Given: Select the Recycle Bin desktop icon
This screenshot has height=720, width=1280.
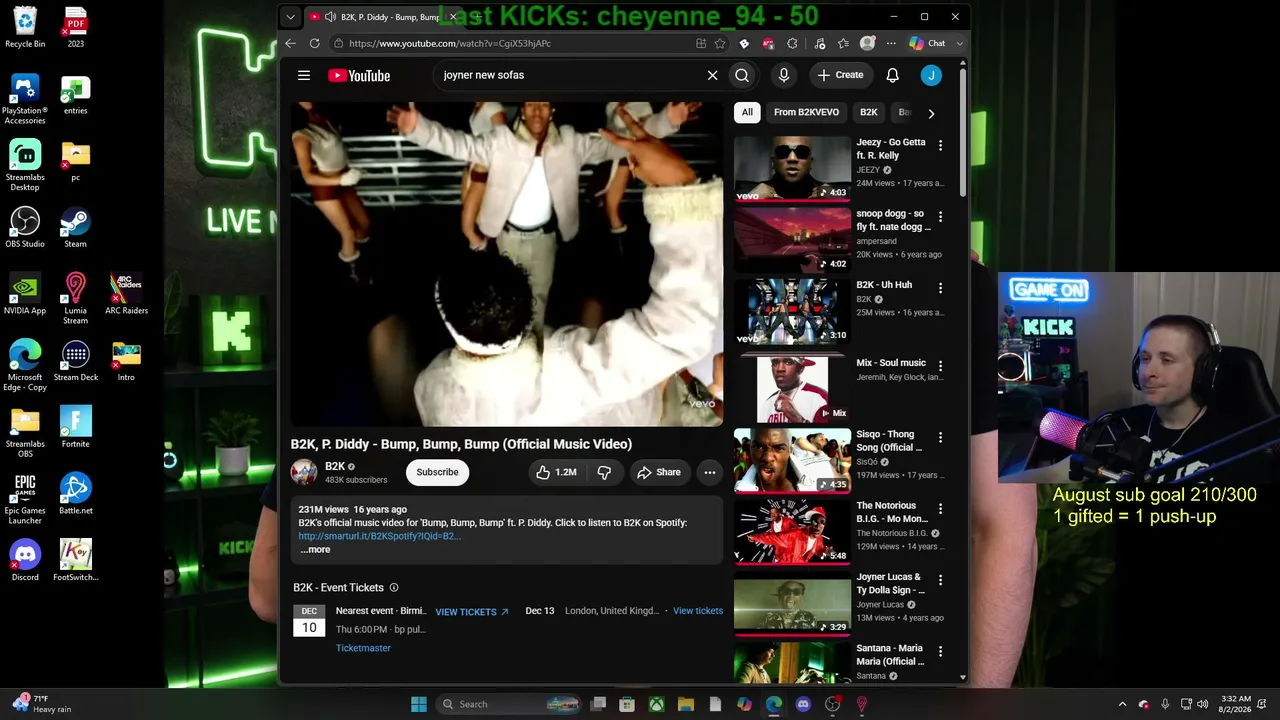Looking at the screenshot, I should coord(25,27).
